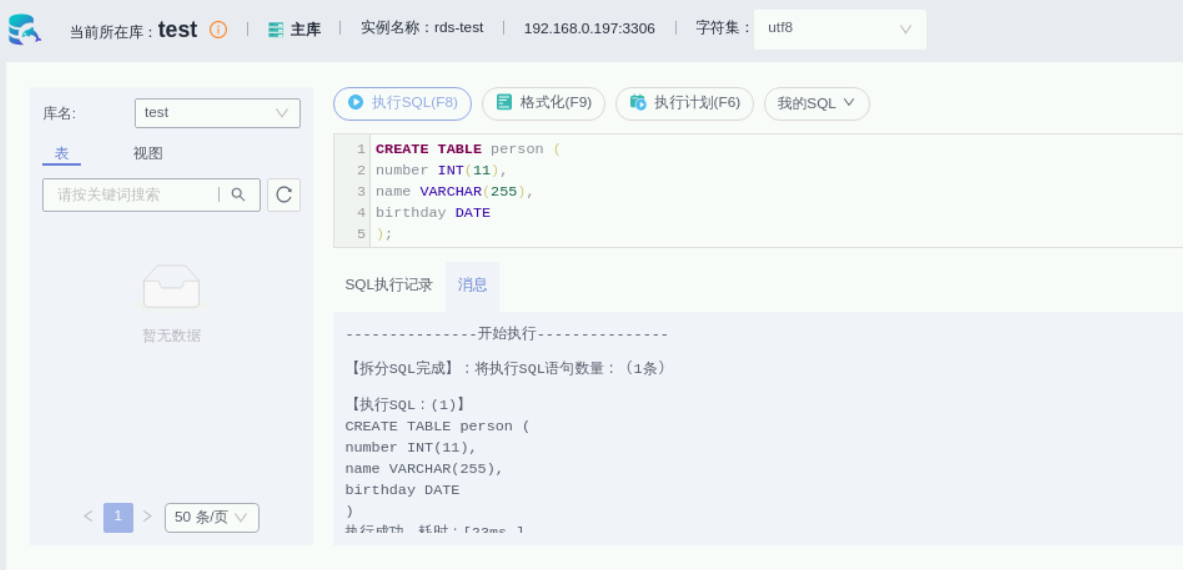
Task: Click the 实例名称：rds-test label
Action: (422, 28)
